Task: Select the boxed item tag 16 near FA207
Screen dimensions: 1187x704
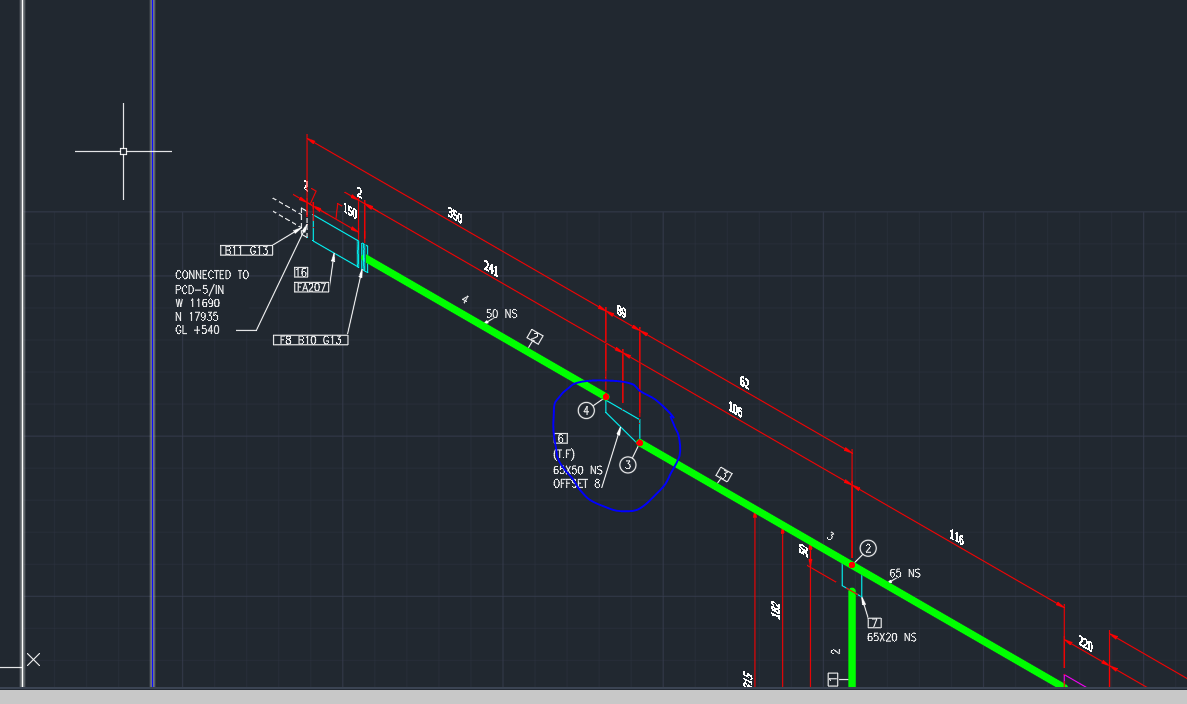Action: pyautogui.click(x=299, y=270)
